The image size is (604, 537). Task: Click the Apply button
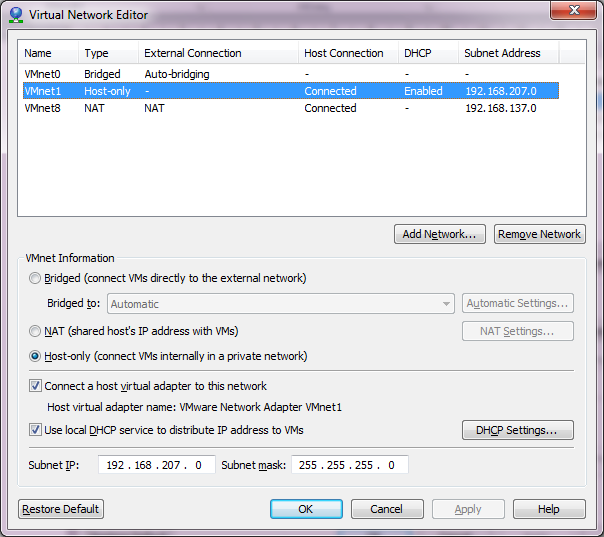tap(468, 509)
